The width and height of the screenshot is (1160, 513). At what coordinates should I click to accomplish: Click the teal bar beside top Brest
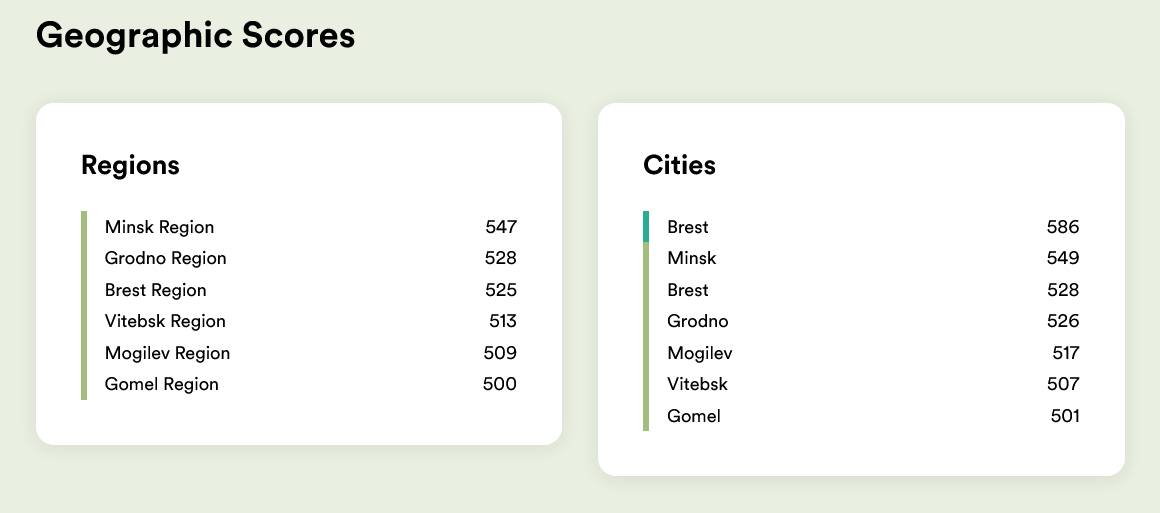coord(646,227)
